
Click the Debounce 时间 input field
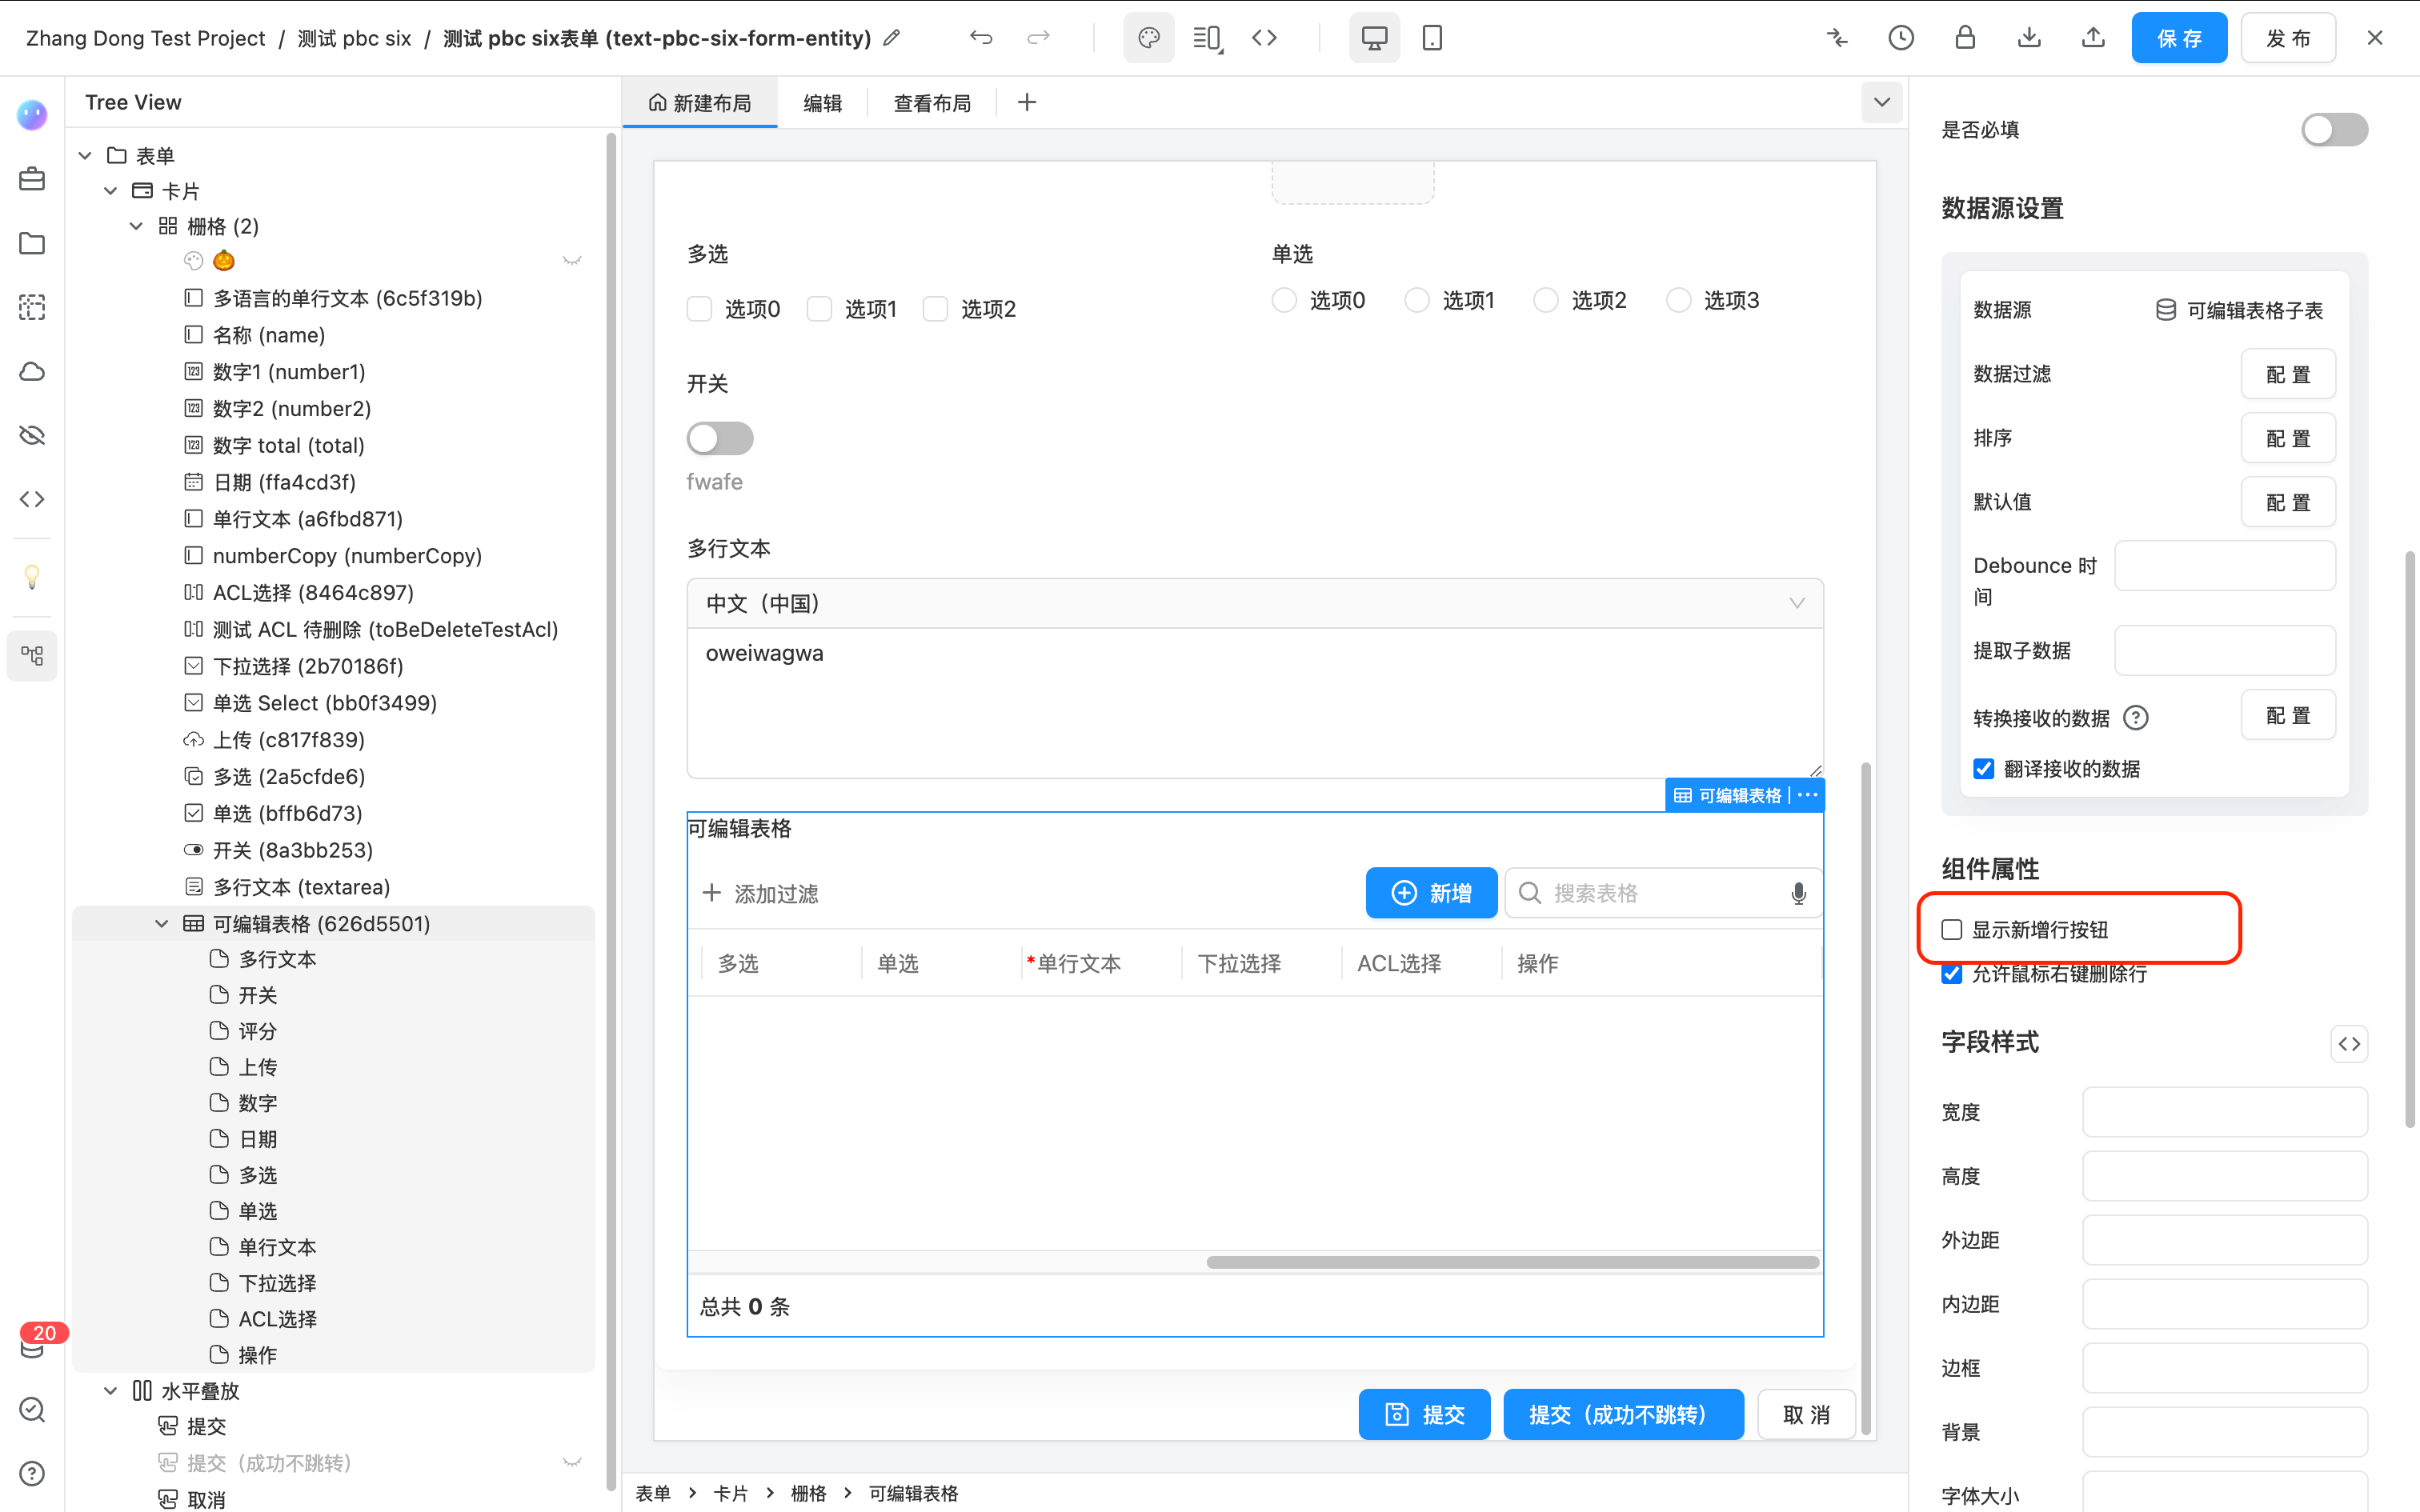pyautogui.click(x=2225, y=566)
